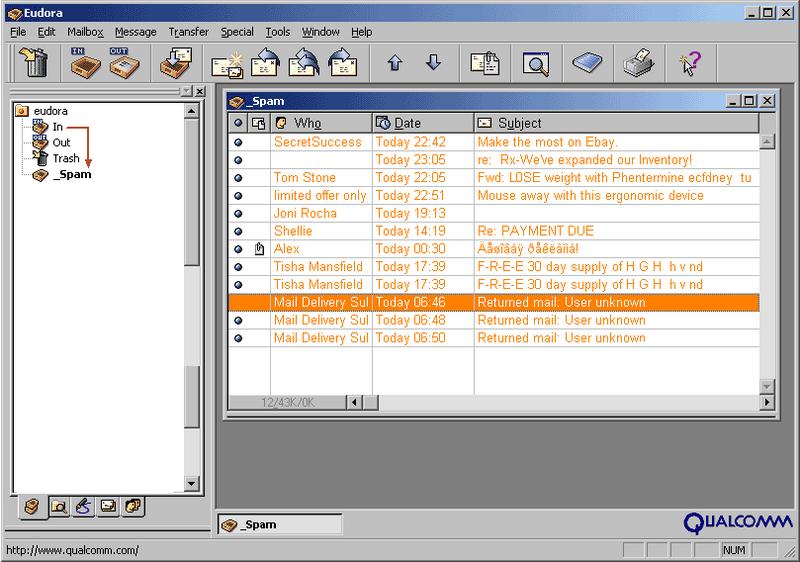Screen dimensions: 800x562
Task: Click the attachment icon on Alex's message
Action: 259,249
